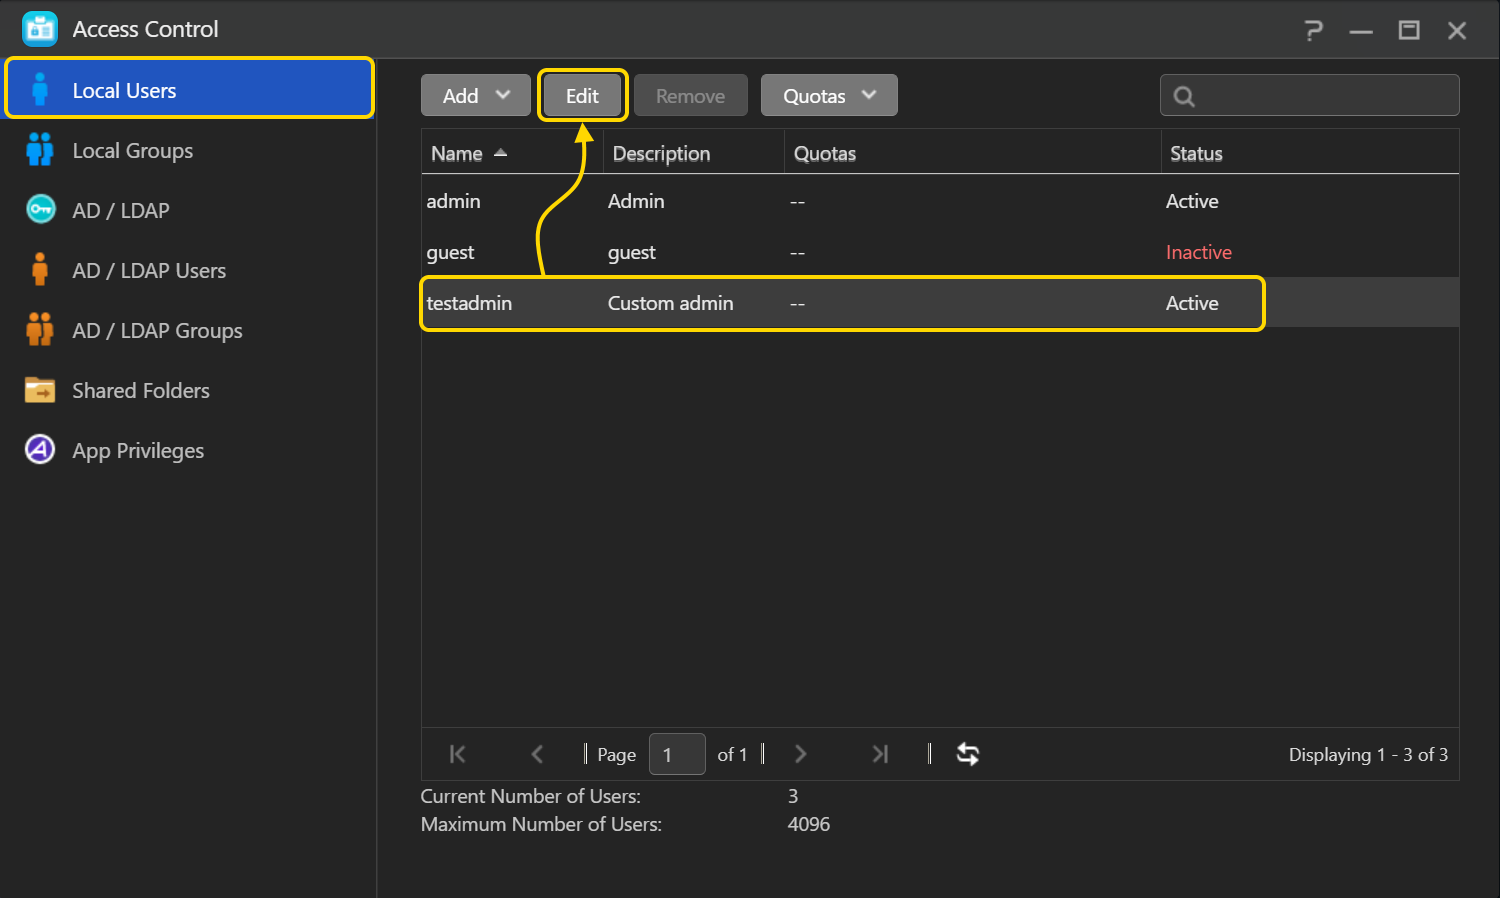Expand the Add dropdown button

pyautogui.click(x=475, y=96)
